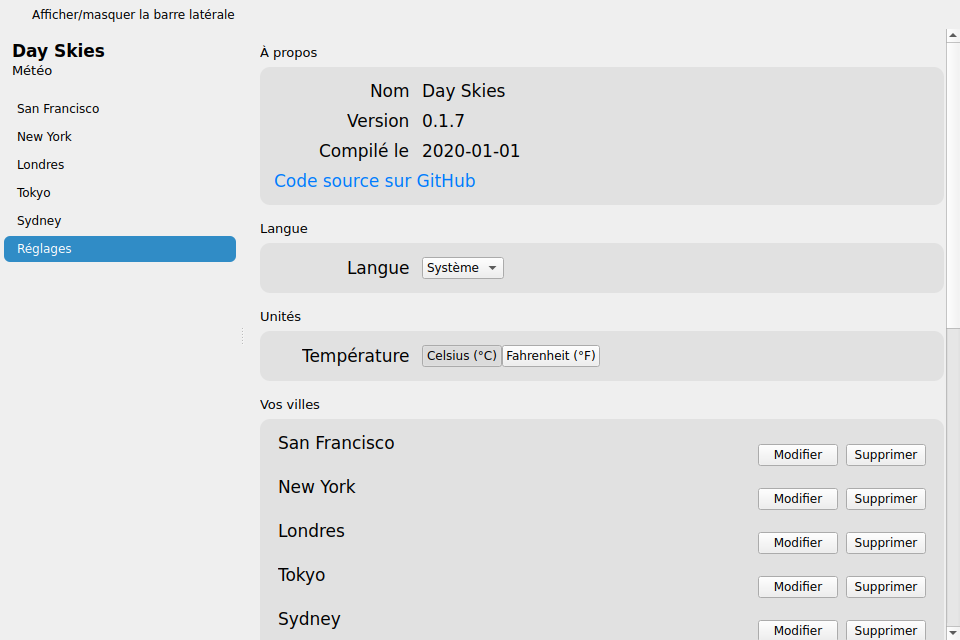Click the scrollbar up arrow

pyautogui.click(x=953, y=36)
